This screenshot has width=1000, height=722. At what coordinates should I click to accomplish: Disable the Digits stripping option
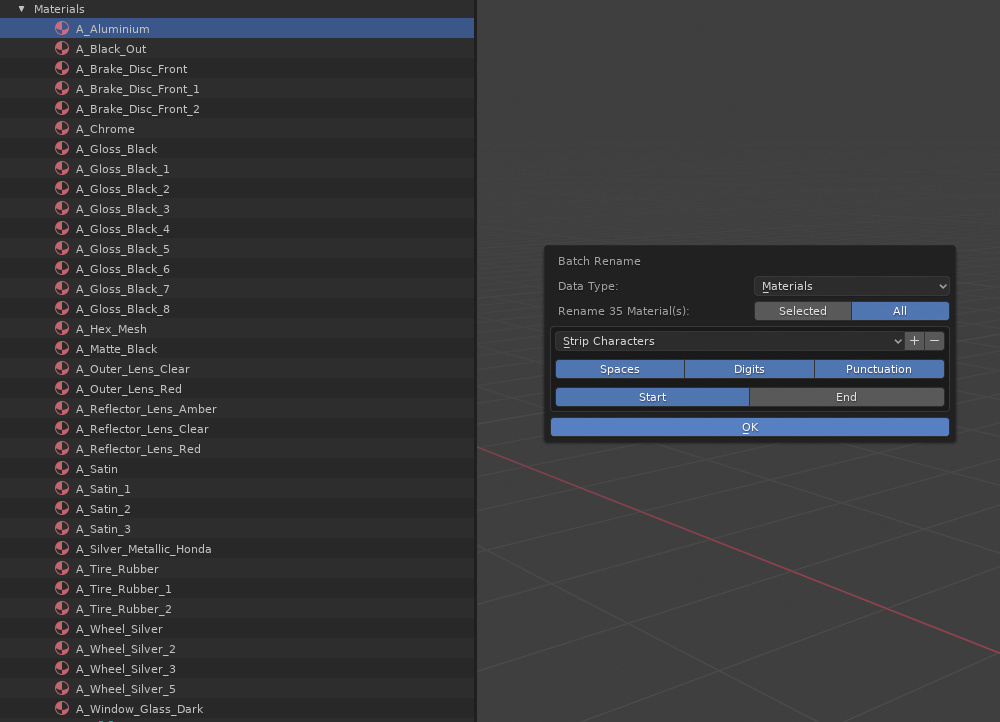click(749, 369)
